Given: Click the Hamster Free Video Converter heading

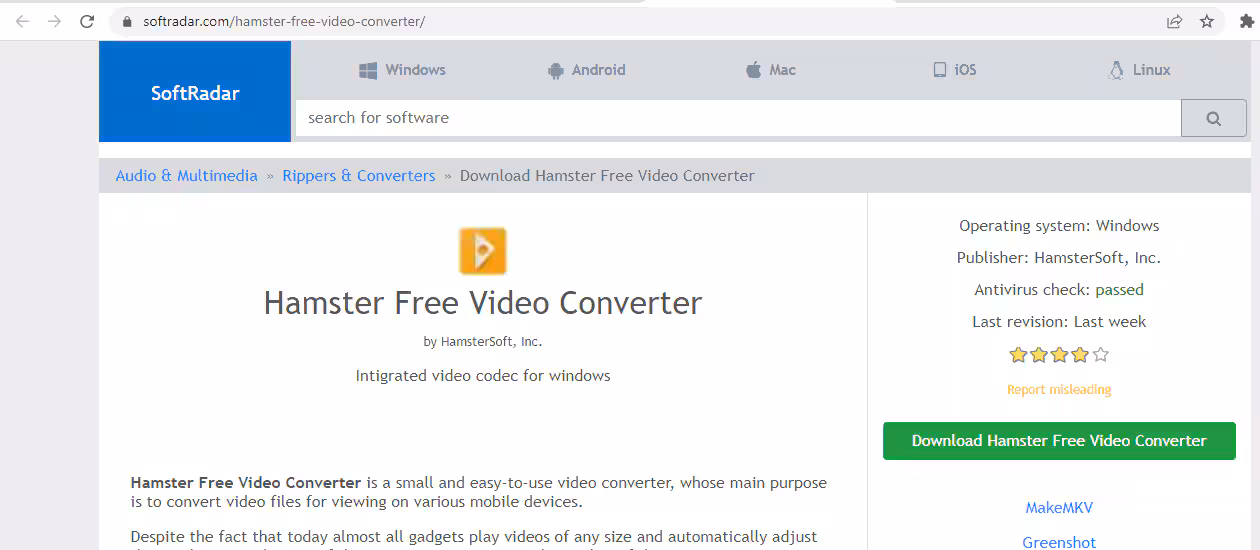Looking at the screenshot, I should pos(483,303).
